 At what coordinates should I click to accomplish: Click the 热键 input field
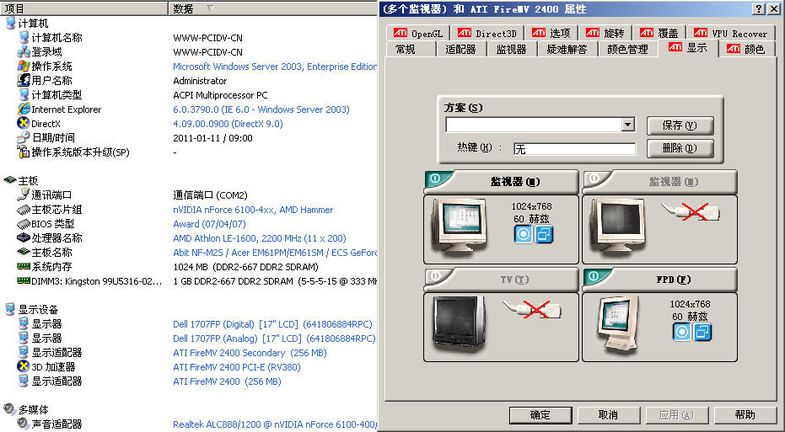575,149
